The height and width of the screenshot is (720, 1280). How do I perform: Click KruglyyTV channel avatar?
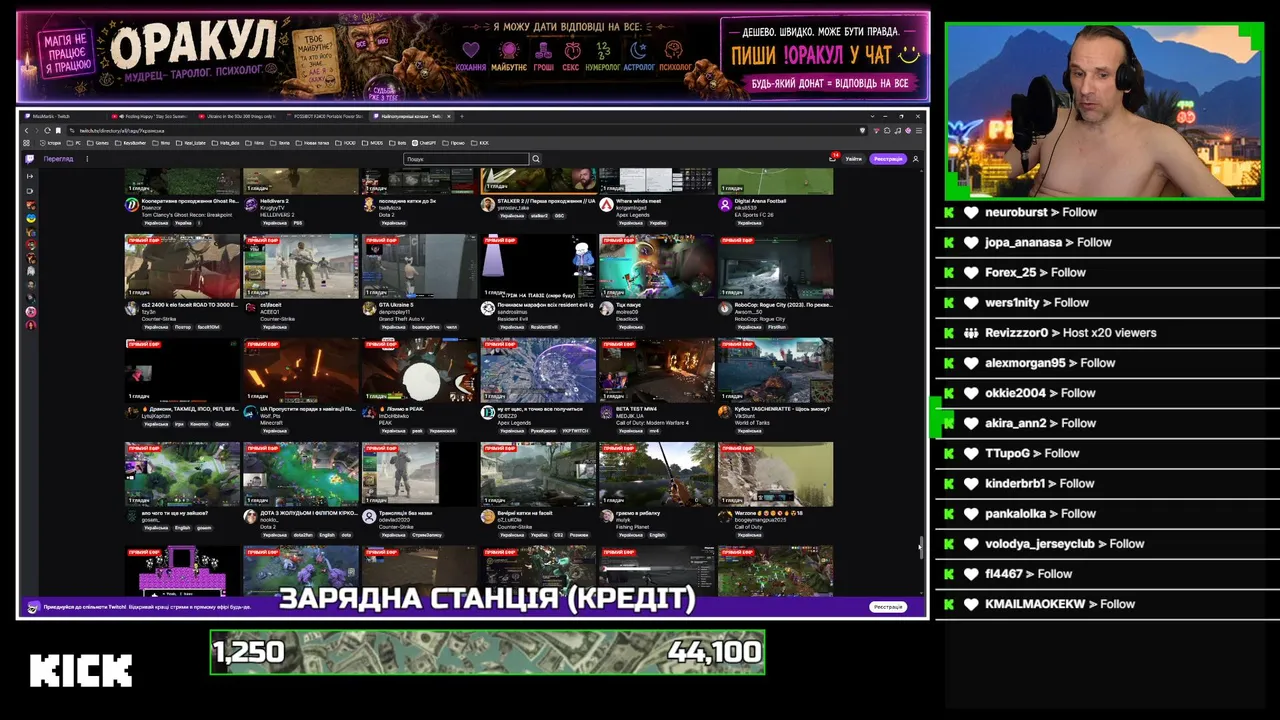pyautogui.click(x=250, y=205)
